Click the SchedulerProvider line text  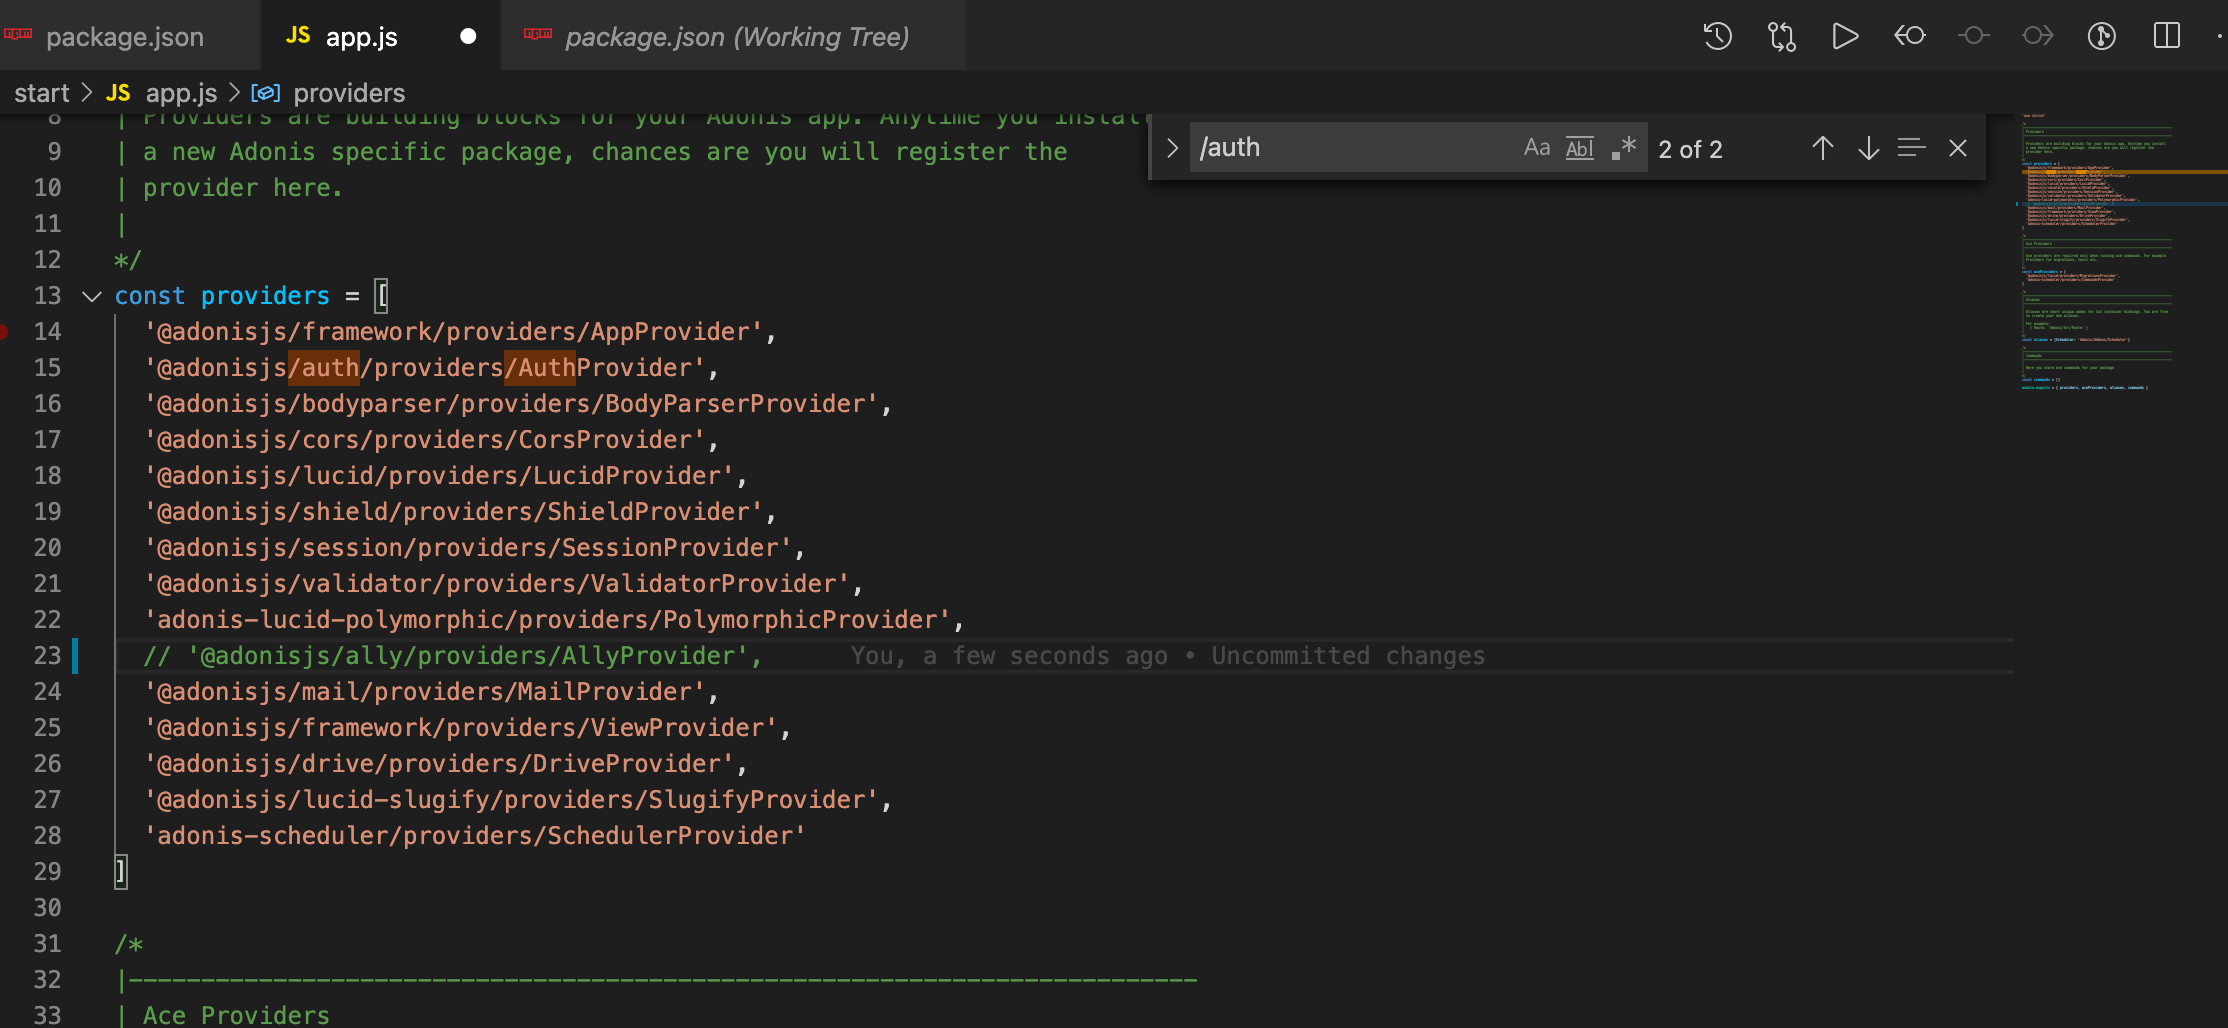(x=475, y=836)
